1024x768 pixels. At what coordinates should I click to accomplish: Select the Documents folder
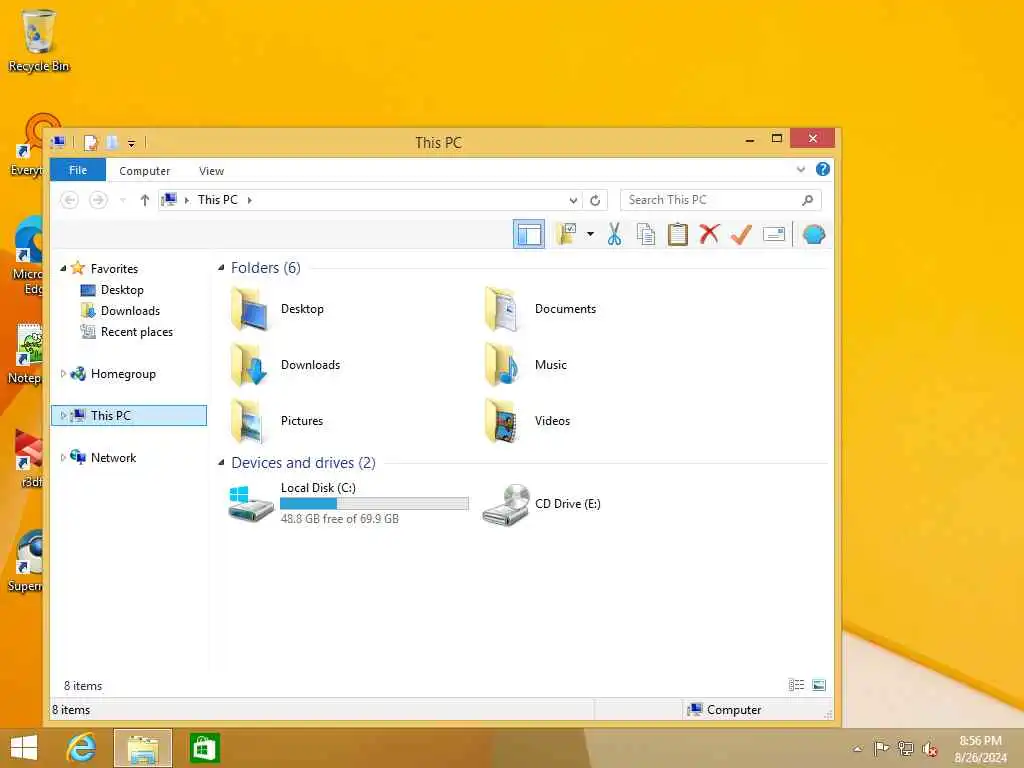point(541,309)
